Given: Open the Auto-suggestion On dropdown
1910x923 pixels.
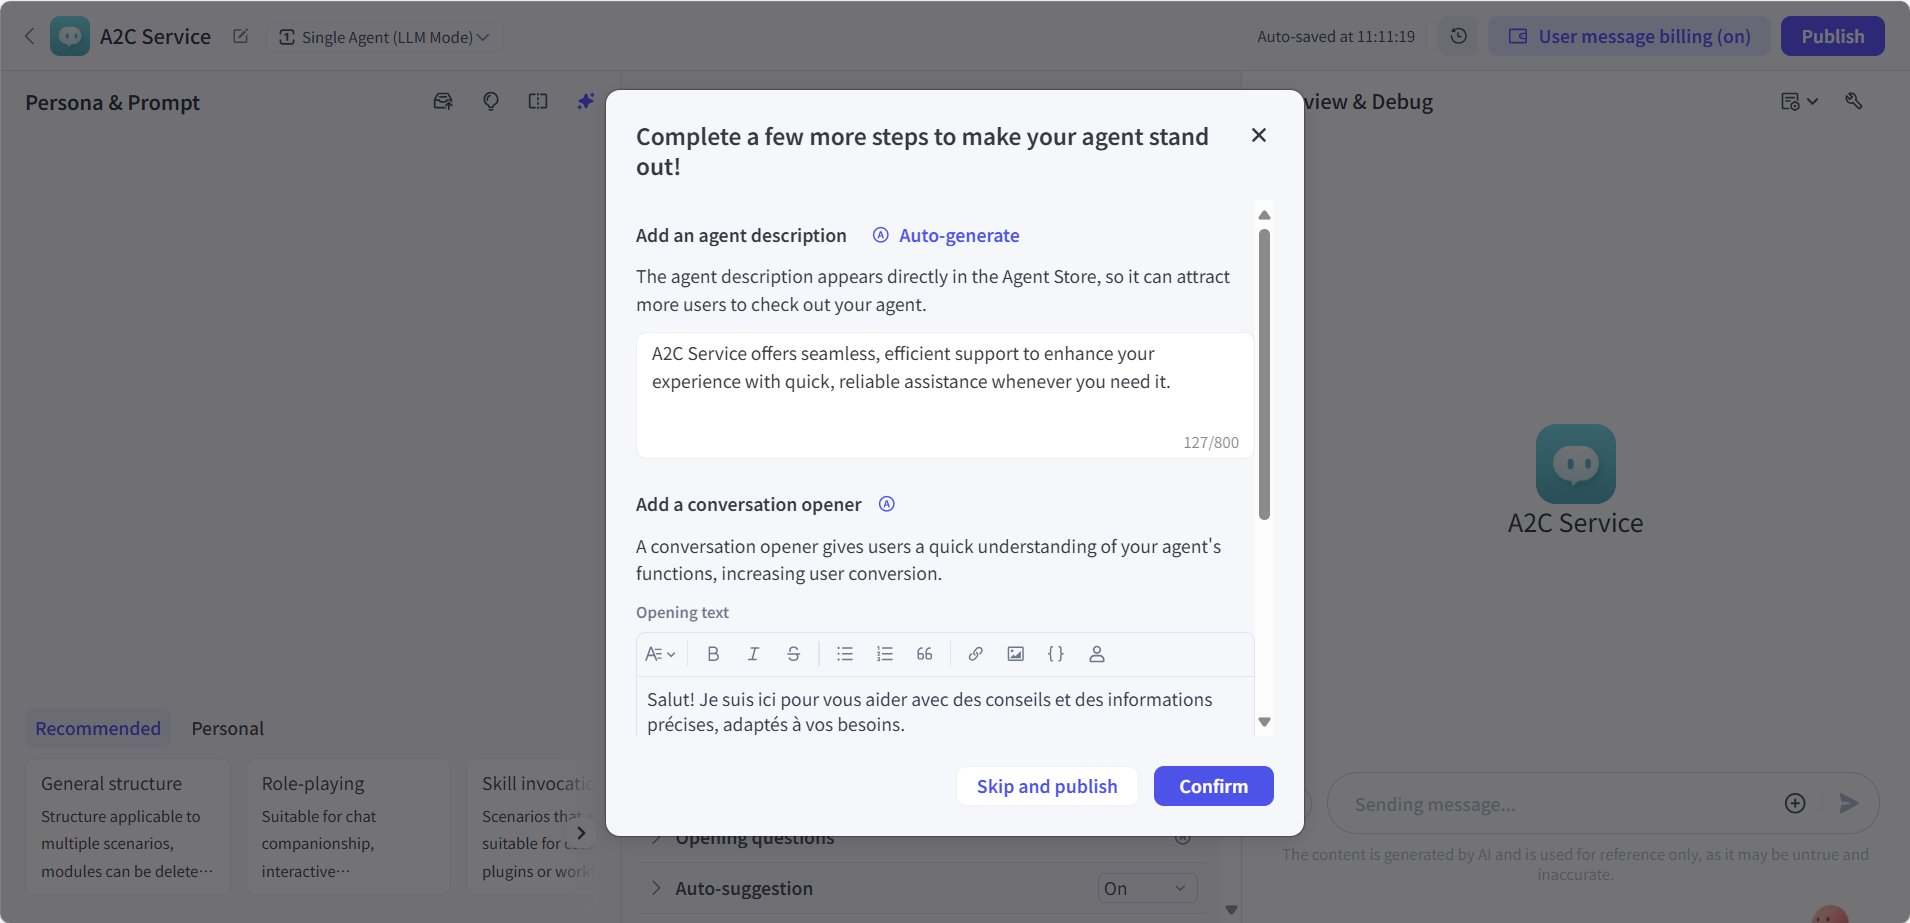Looking at the screenshot, I should tap(1146, 888).
